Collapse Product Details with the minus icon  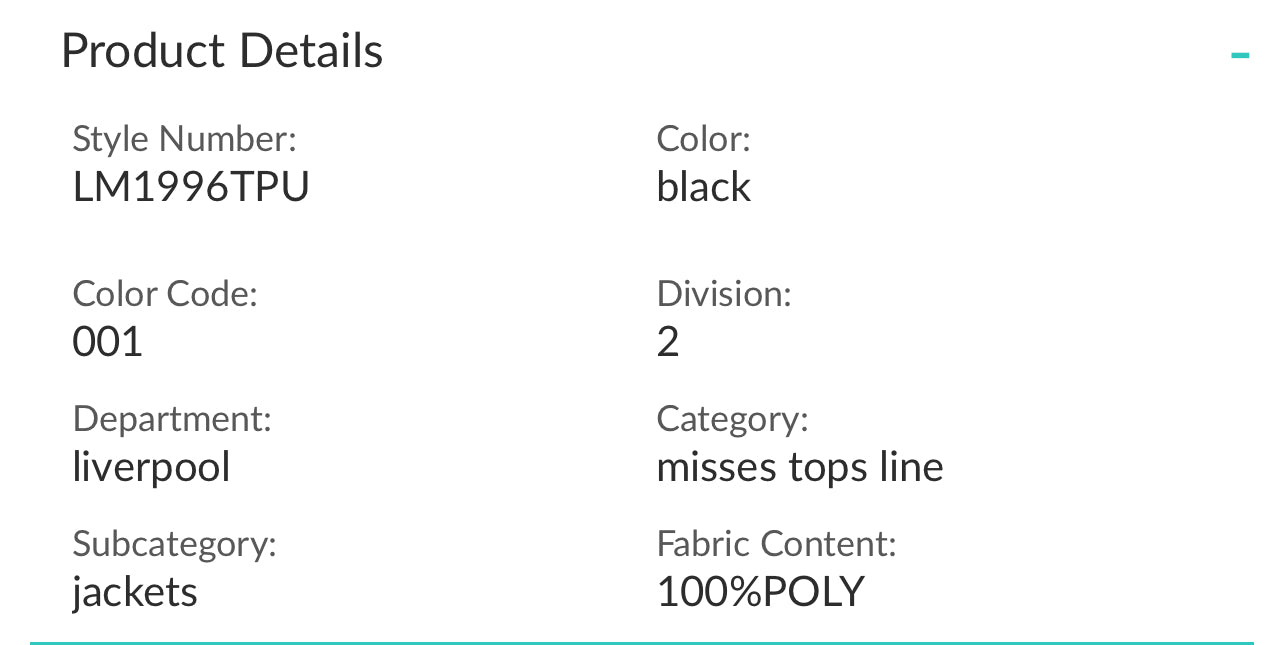click(x=1240, y=55)
